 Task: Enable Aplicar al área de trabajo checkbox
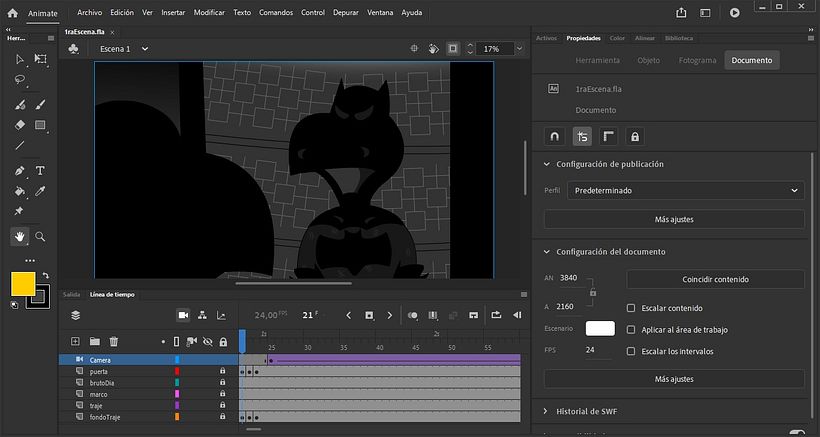pos(631,330)
